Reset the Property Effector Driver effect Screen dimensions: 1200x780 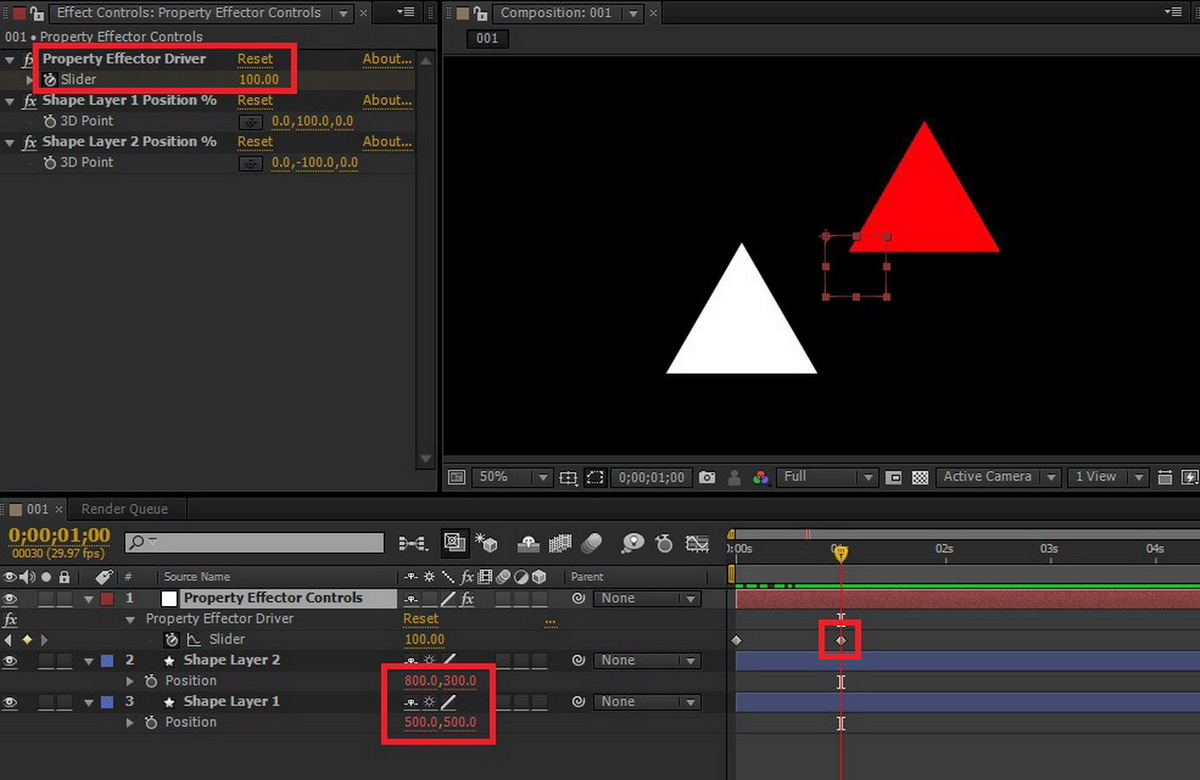click(x=254, y=59)
